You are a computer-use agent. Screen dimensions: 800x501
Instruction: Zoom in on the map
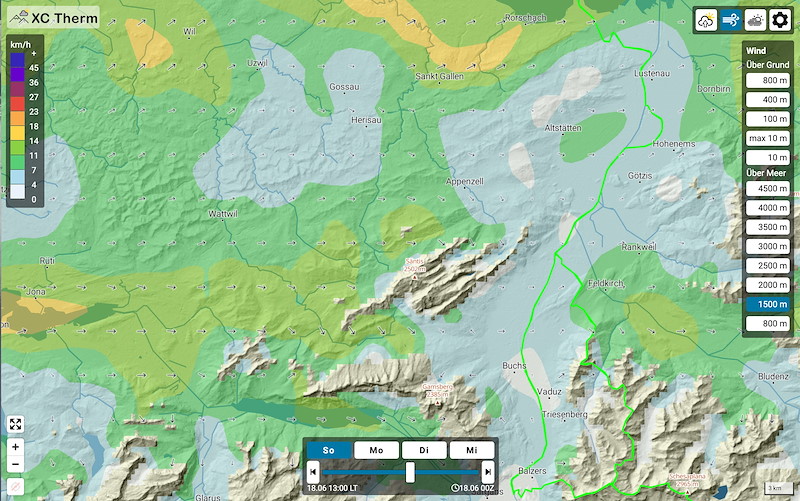click(16, 447)
